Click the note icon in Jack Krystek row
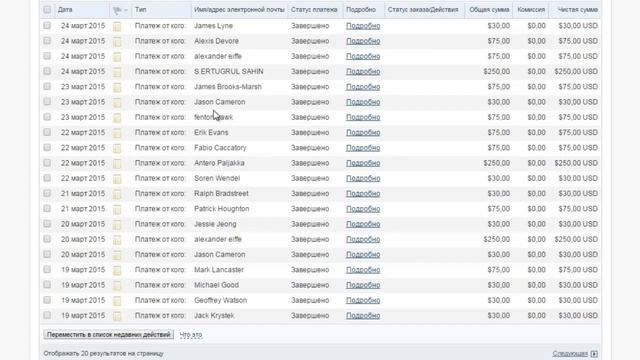 click(117, 316)
